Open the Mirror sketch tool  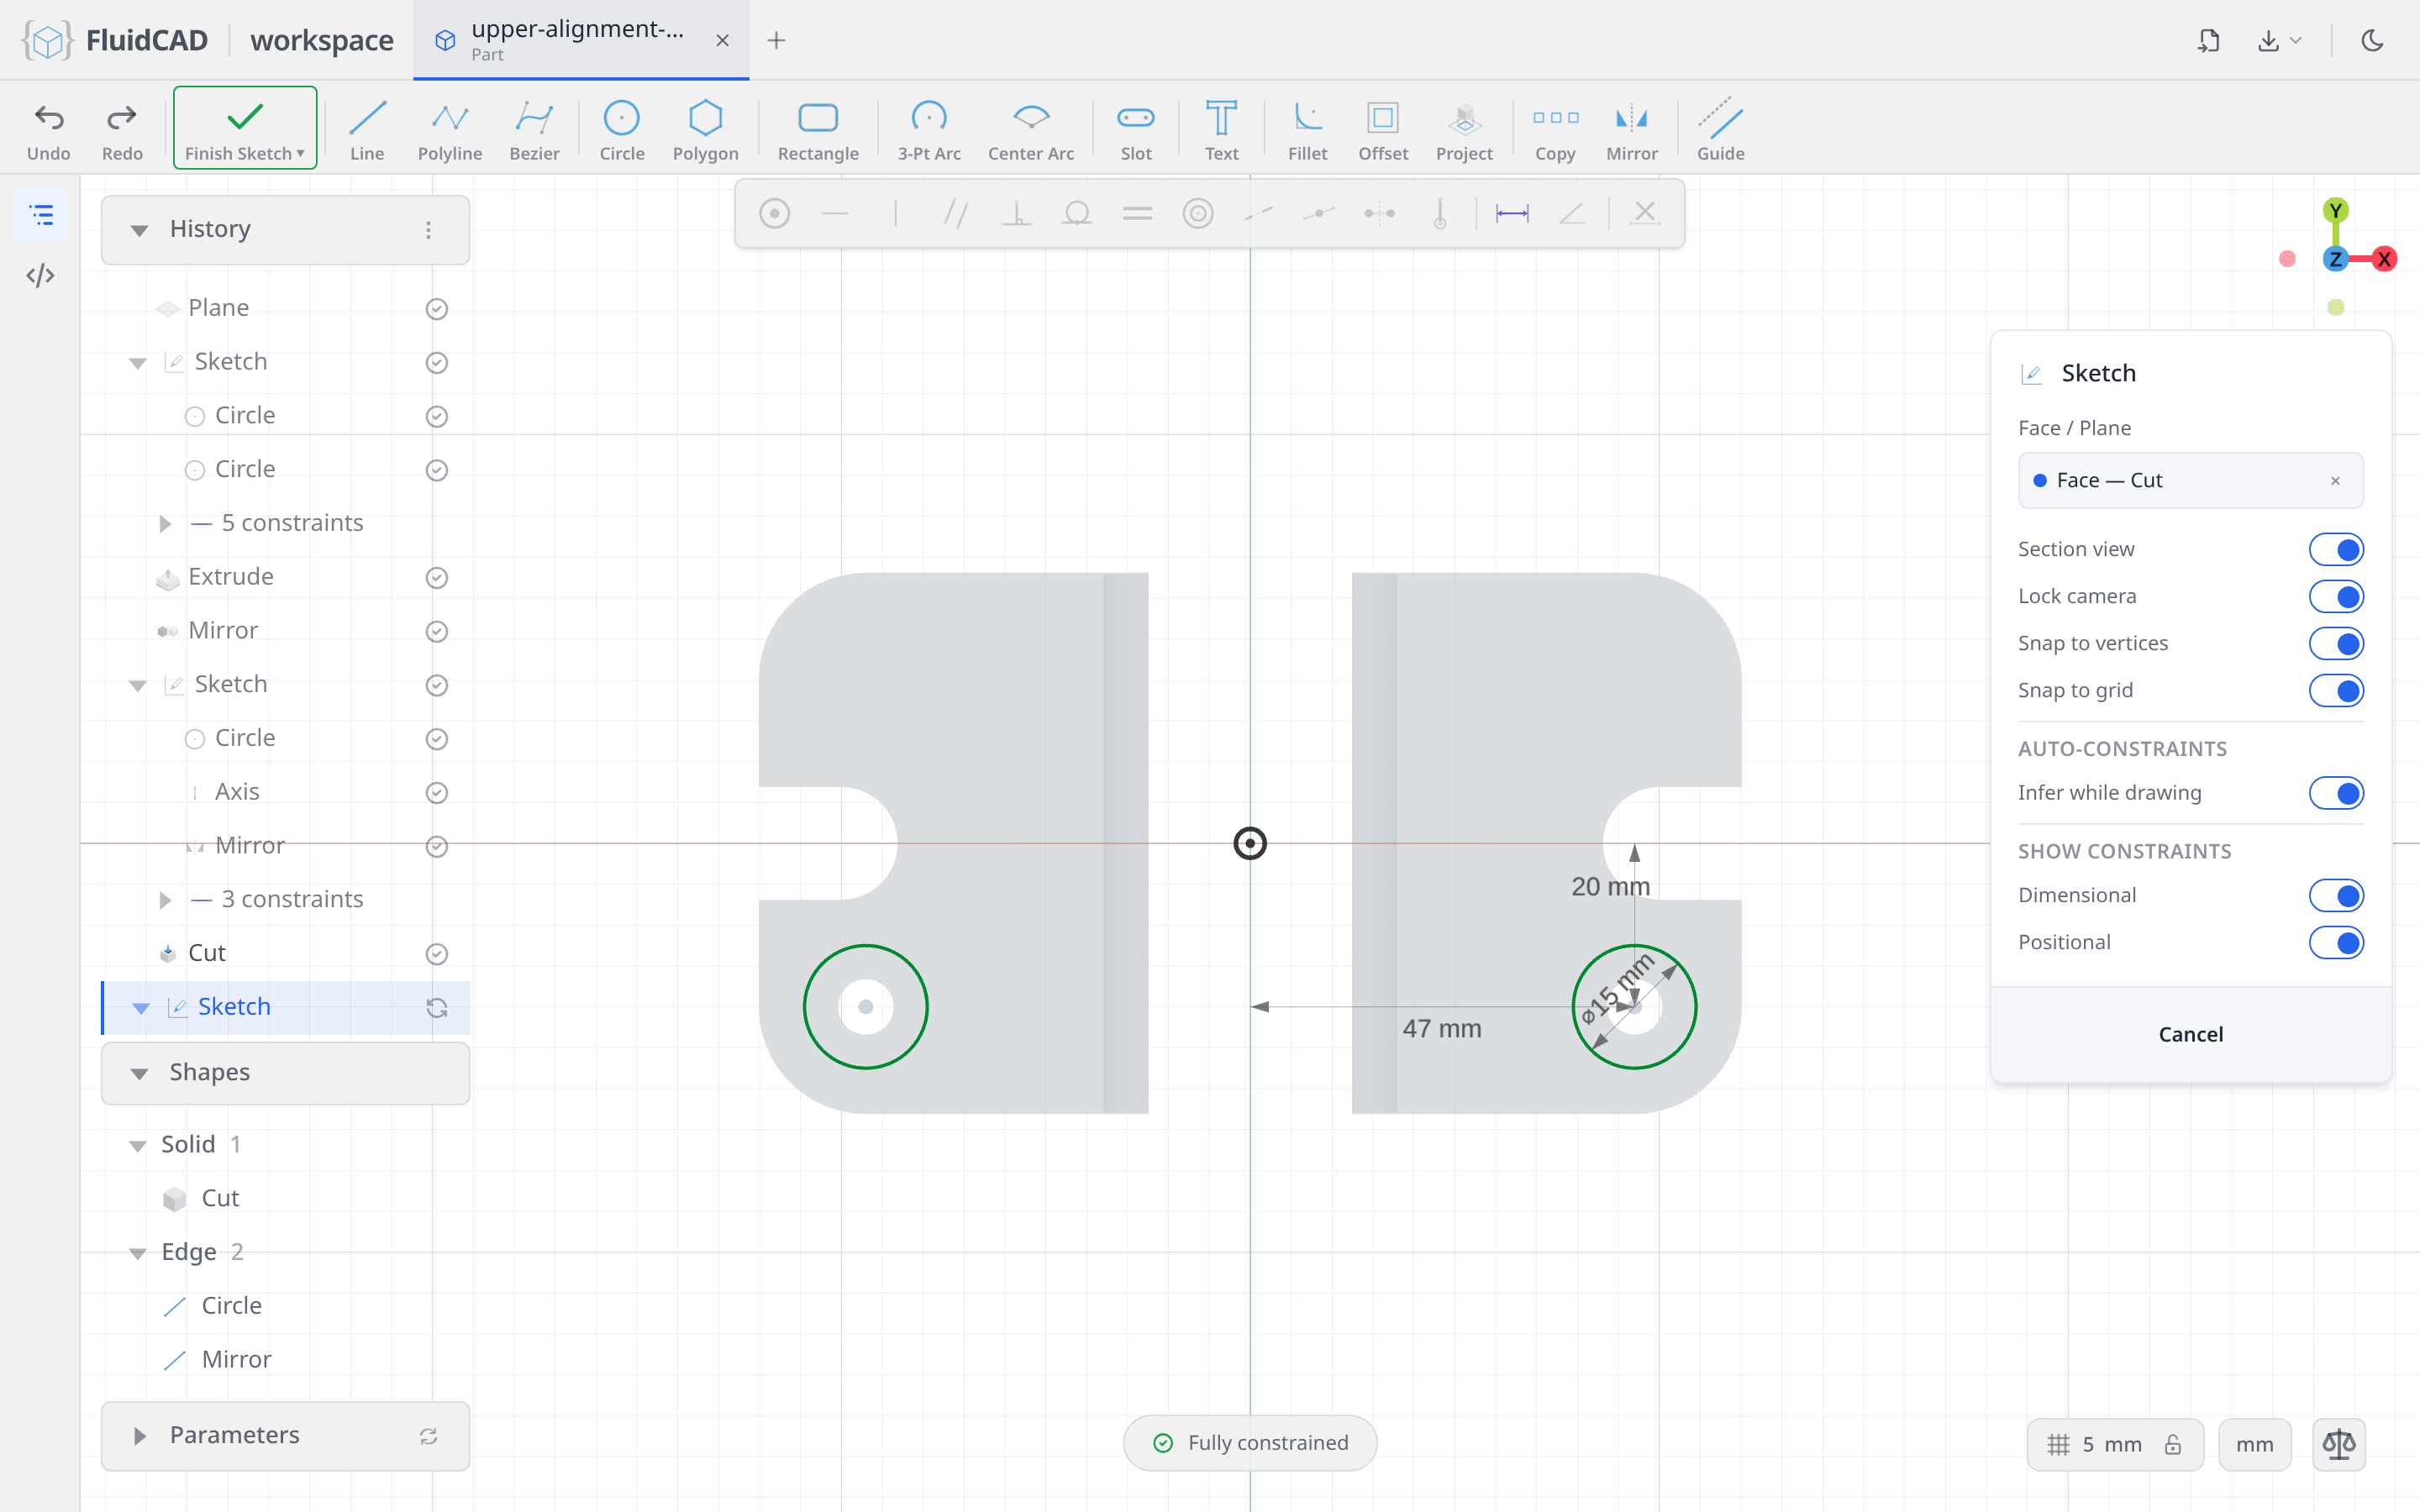tap(1631, 129)
